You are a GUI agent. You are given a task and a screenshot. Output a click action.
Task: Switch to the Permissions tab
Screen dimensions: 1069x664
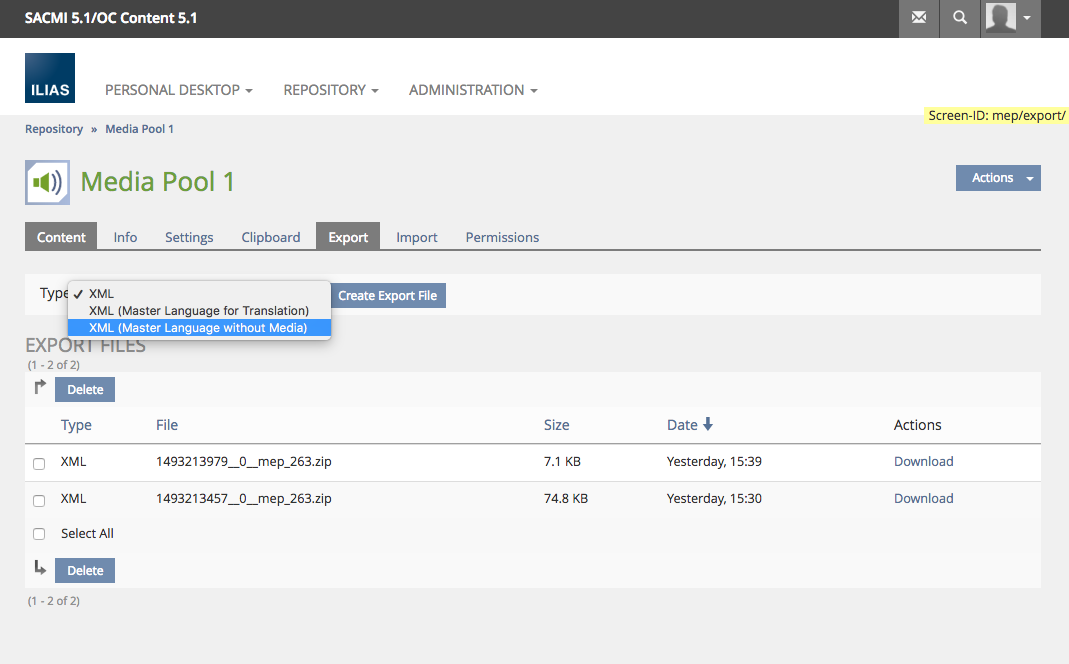tap(502, 237)
